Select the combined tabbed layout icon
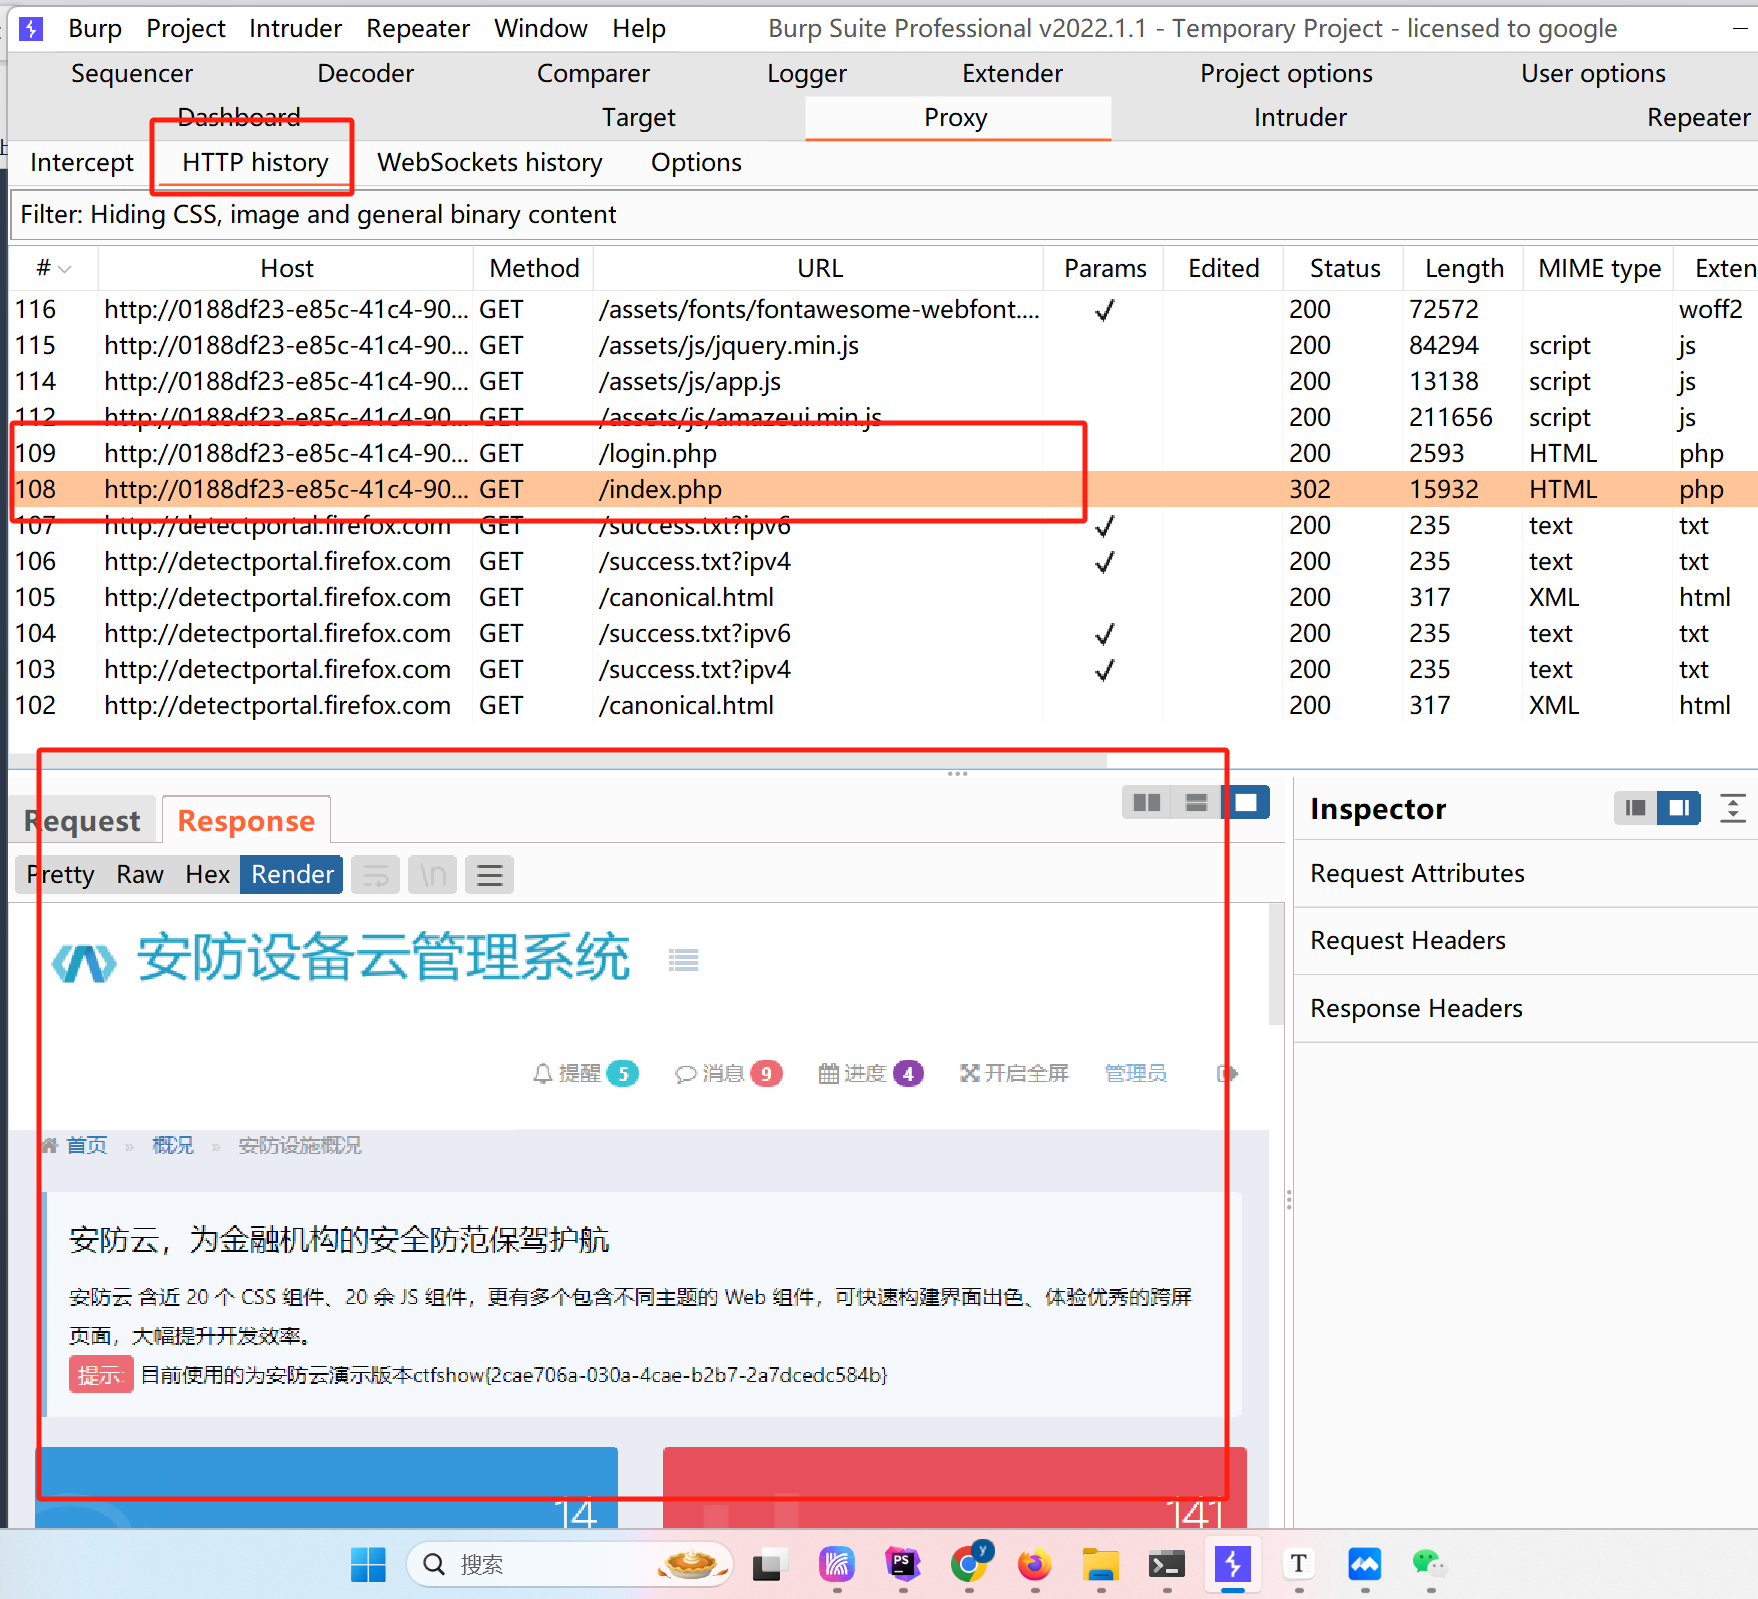This screenshot has width=1758, height=1599. tap(1246, 802)
